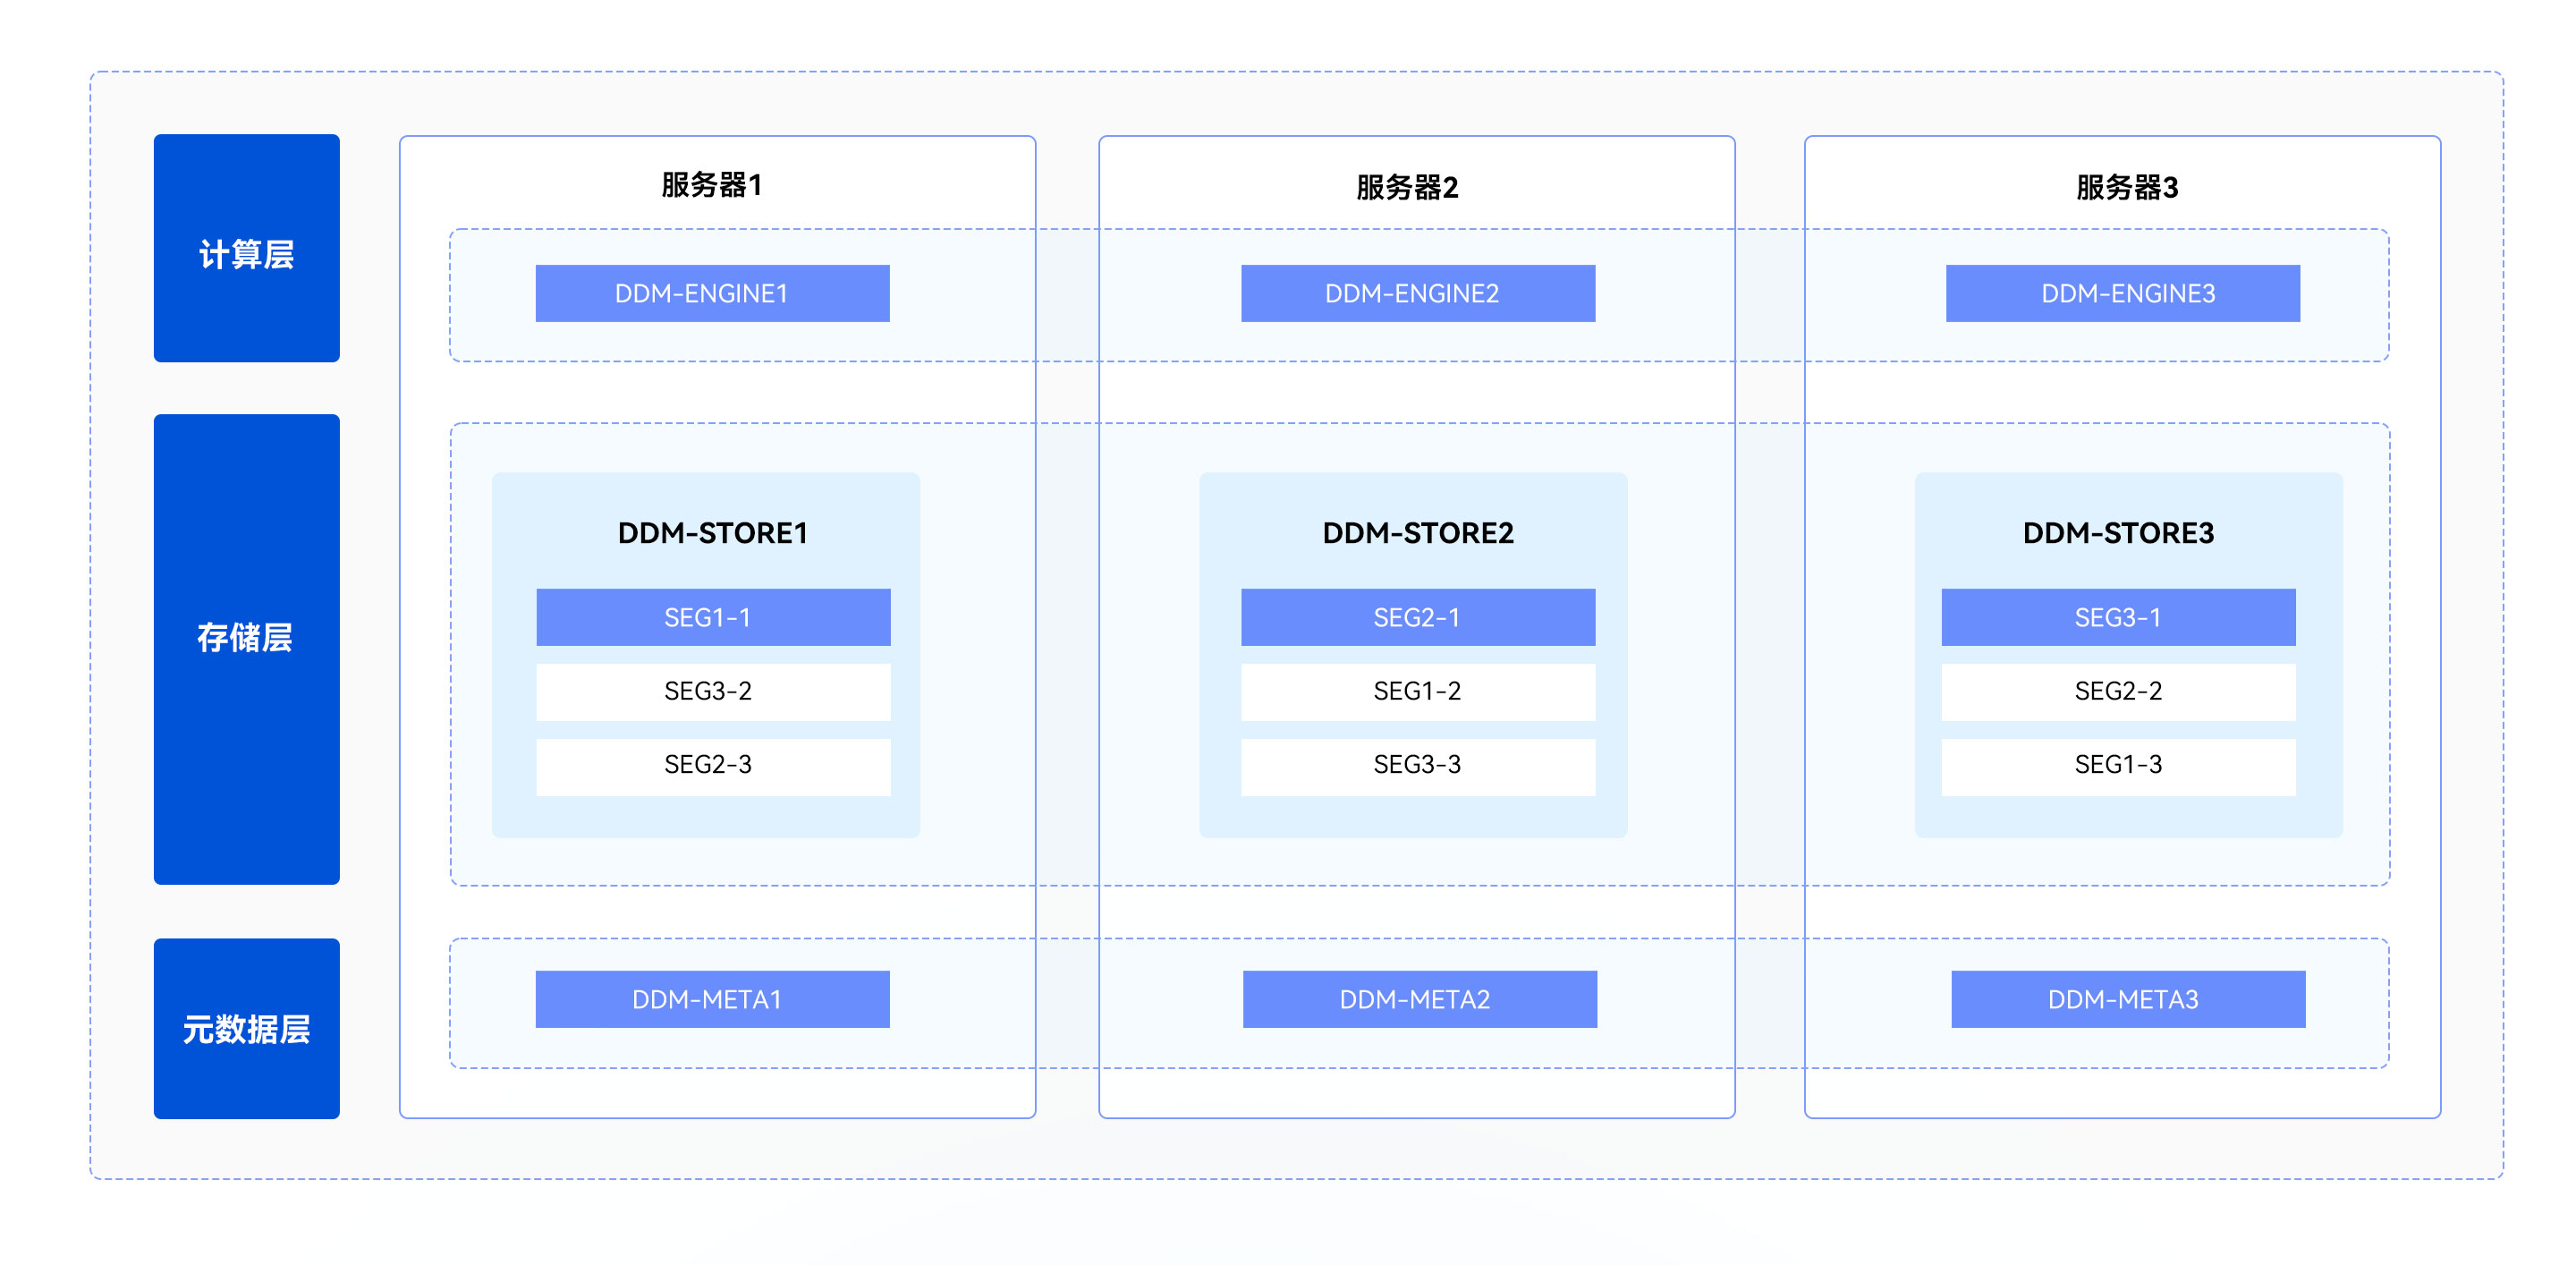Image resolution: width=2576 pixels, height=1265 pixels.
Task: Click the SEG1-1 primary segment
Action: click(712, 617)
